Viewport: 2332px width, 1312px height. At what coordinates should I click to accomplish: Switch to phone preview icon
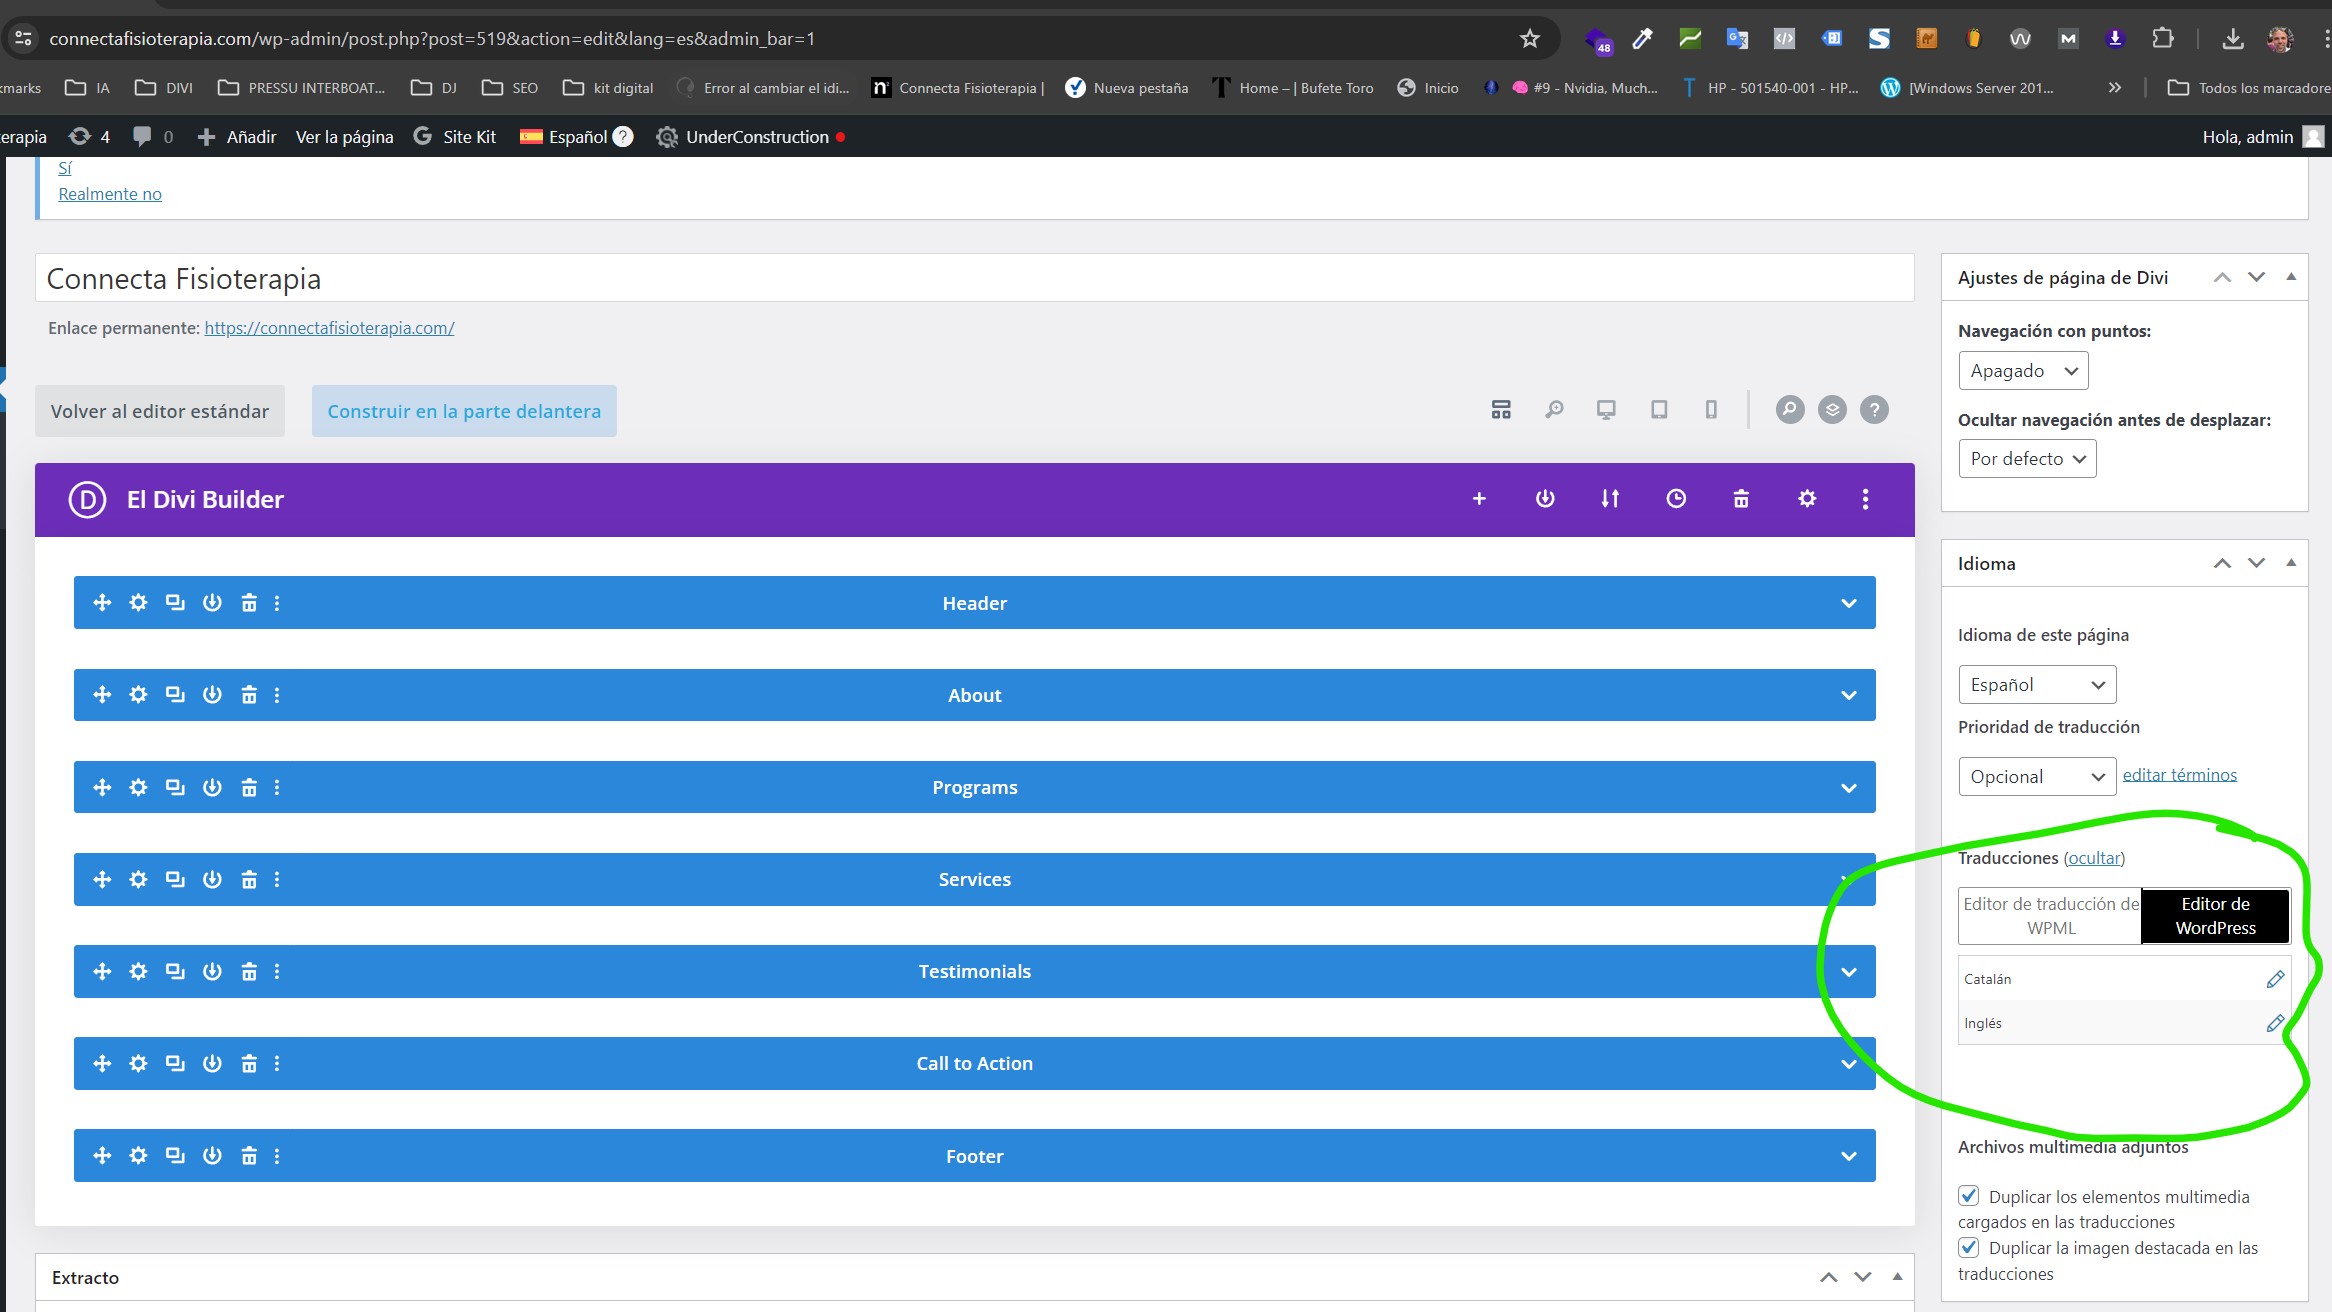pyautogui.click(x=1711, y=410)
